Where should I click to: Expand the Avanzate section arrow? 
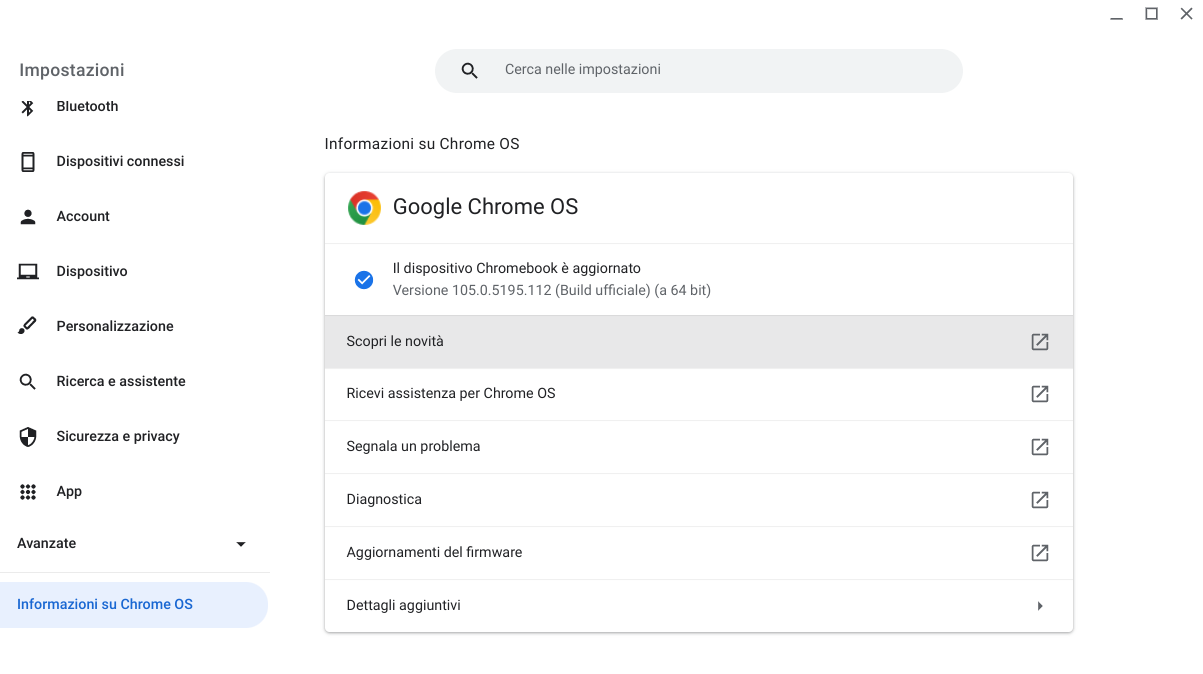tap(240, 544)
